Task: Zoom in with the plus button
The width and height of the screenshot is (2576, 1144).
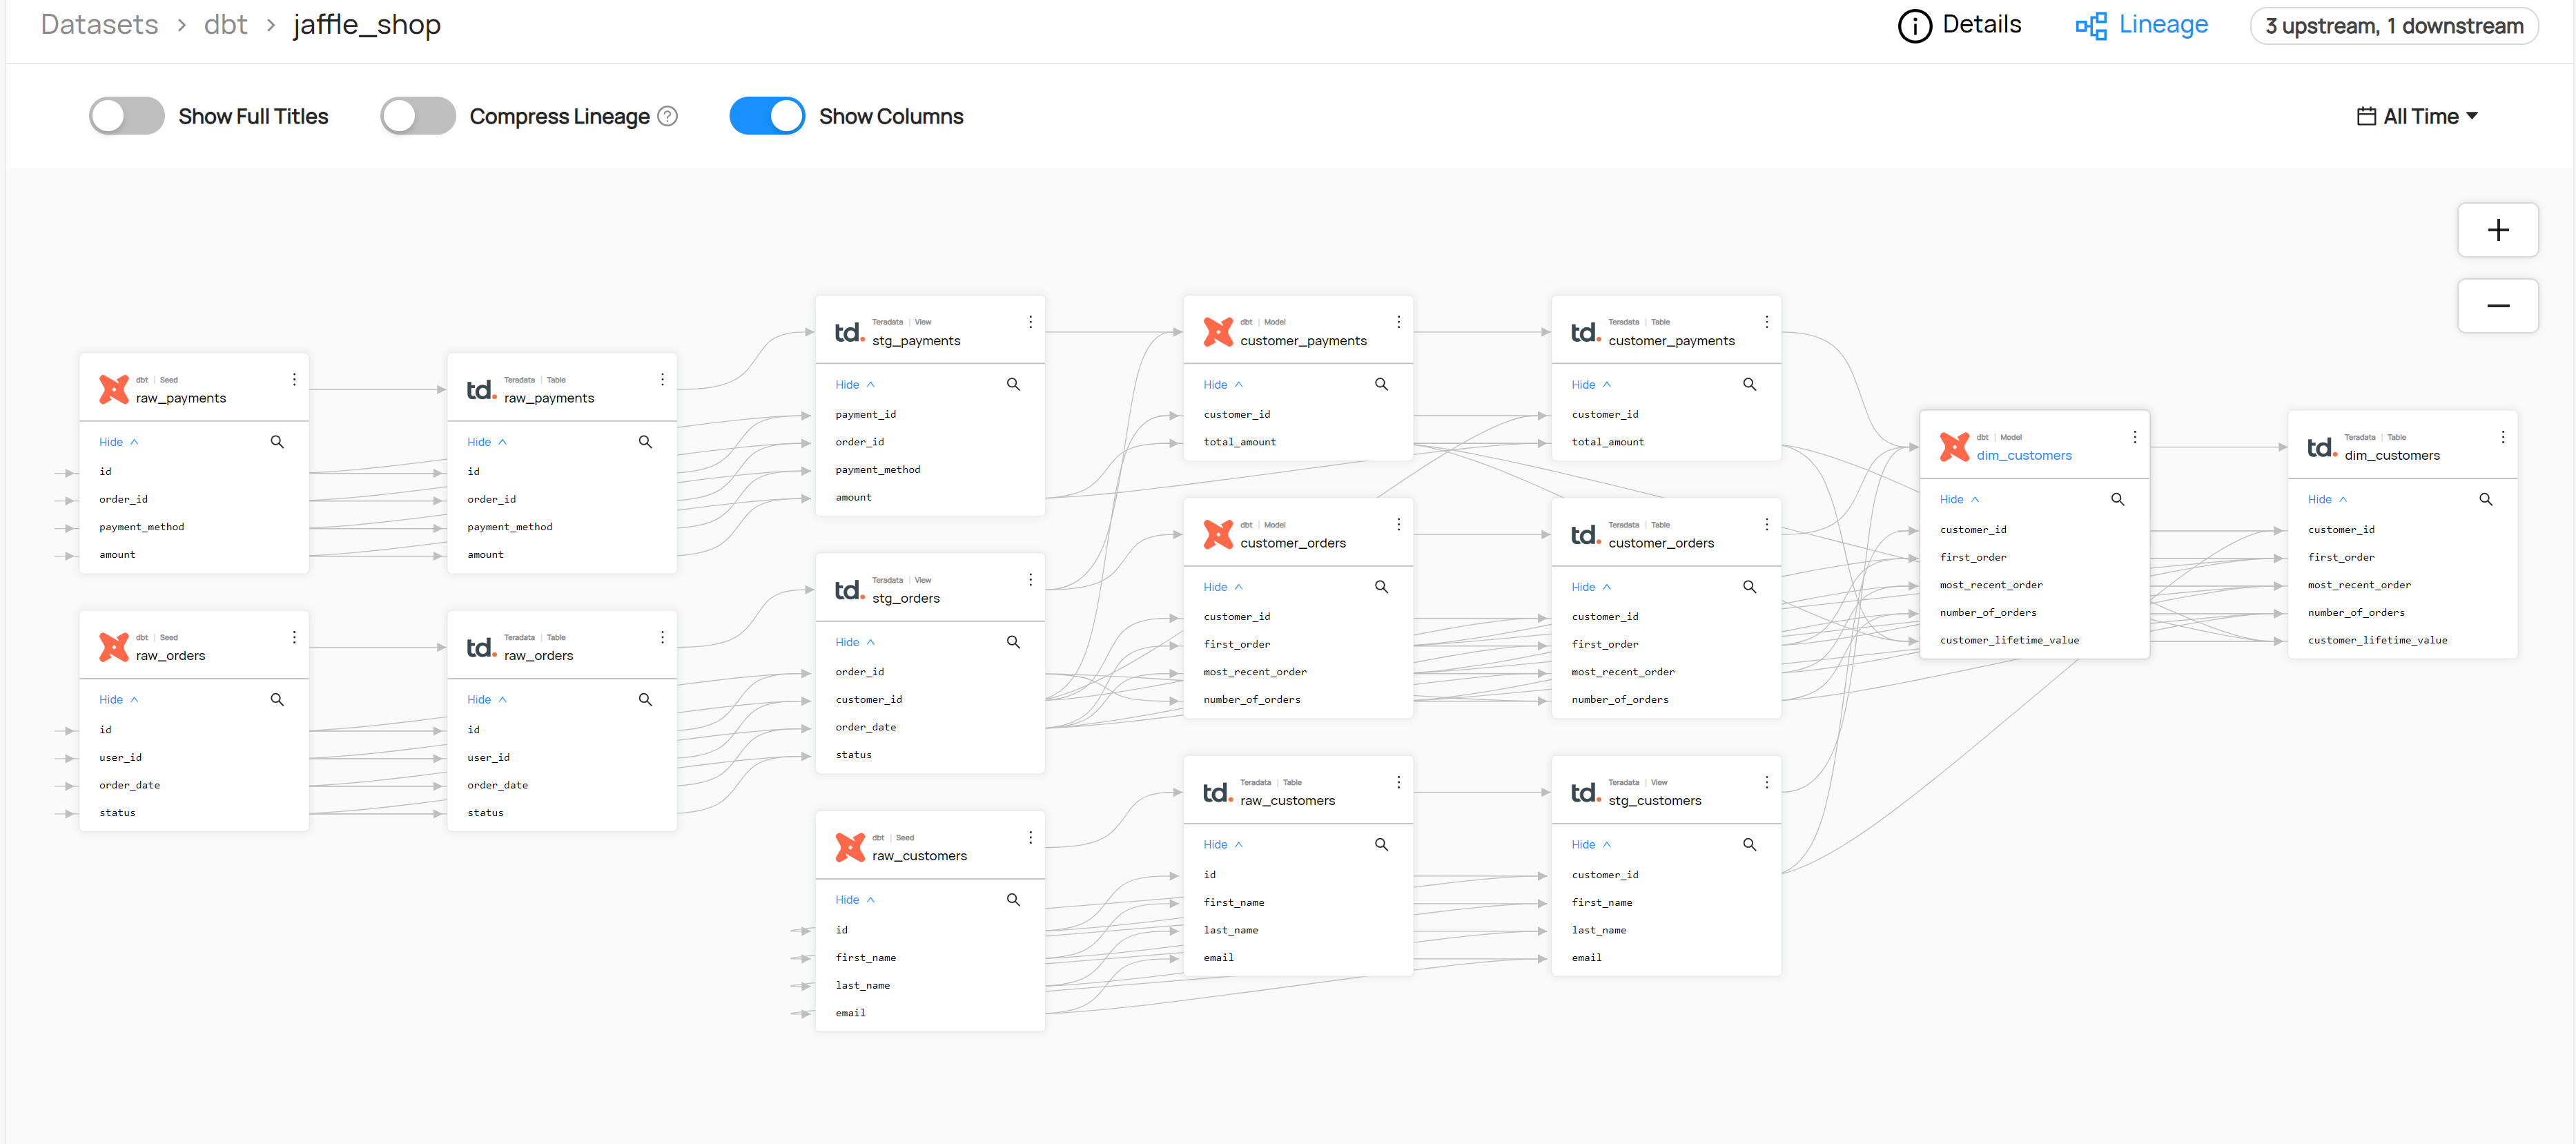Action: pos(2497,230)
